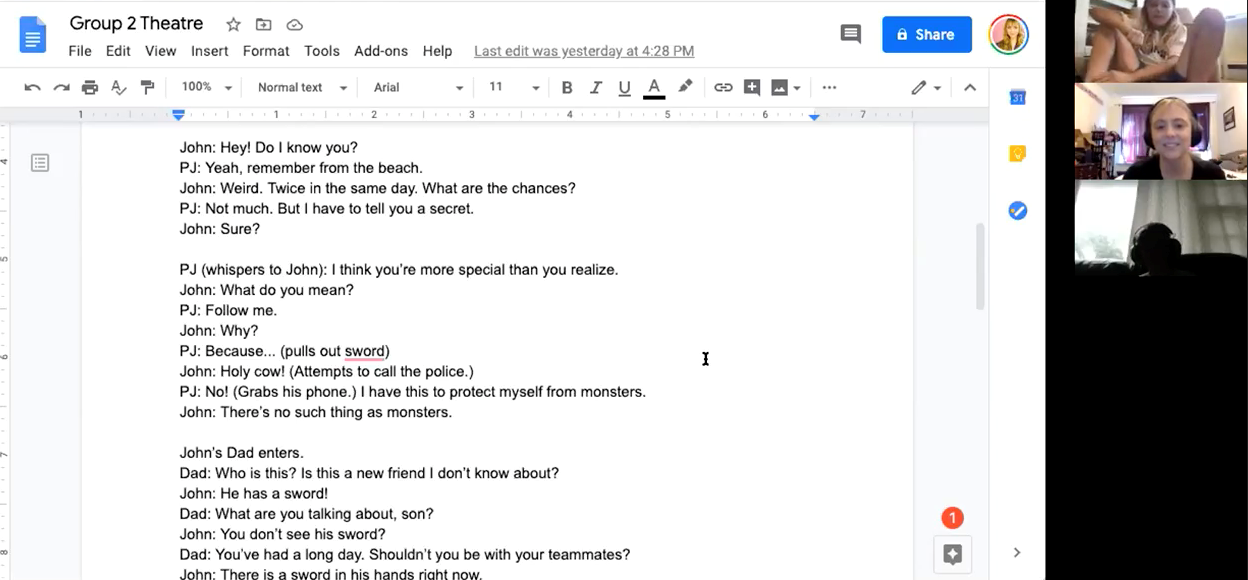The width and height of the screenshot is (1248, 580).
Task: Click the left indent marker on ruler
Action: pyautogui.click(x=178, y=116)
